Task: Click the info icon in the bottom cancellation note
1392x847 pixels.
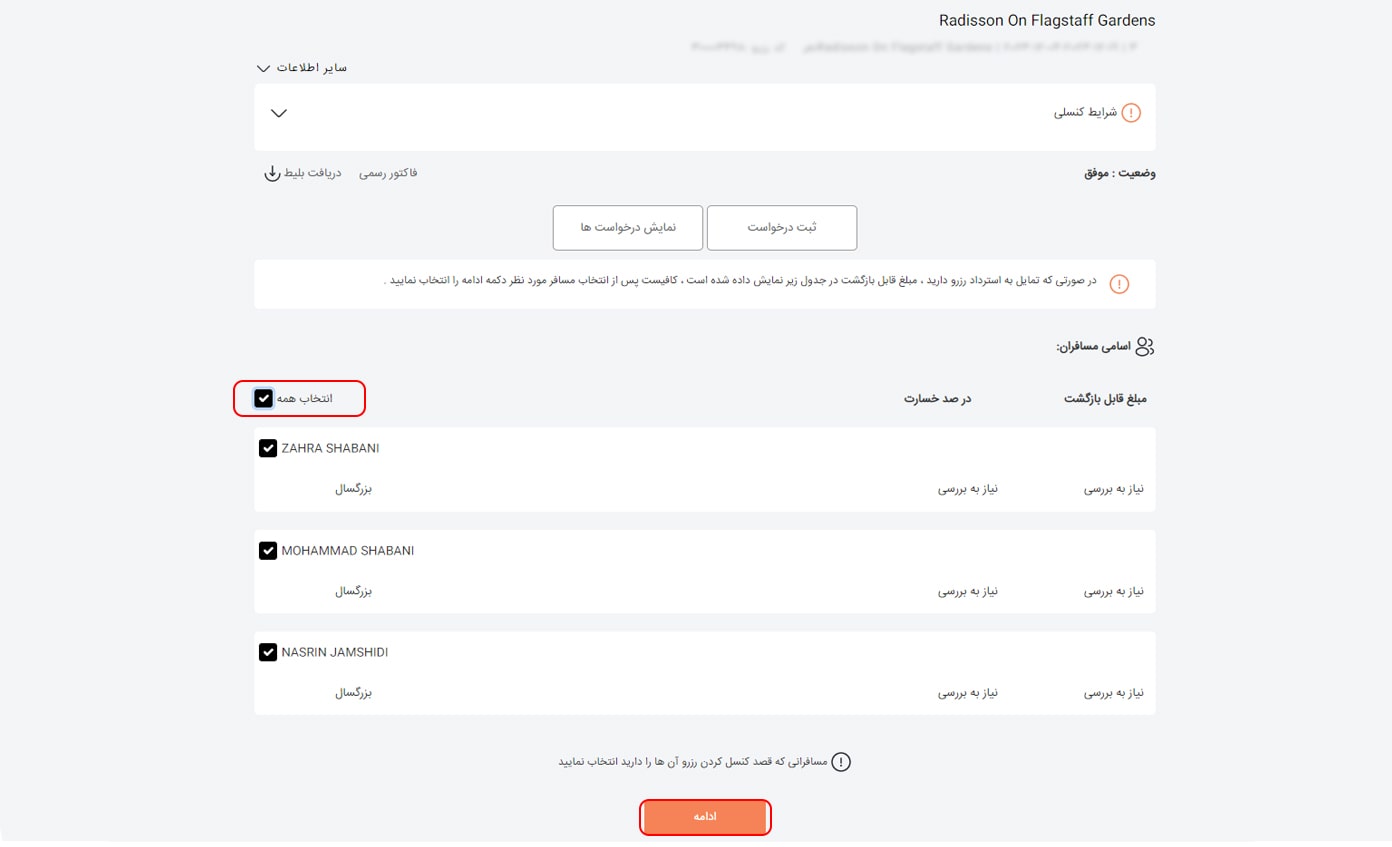Action: (842, 762)
